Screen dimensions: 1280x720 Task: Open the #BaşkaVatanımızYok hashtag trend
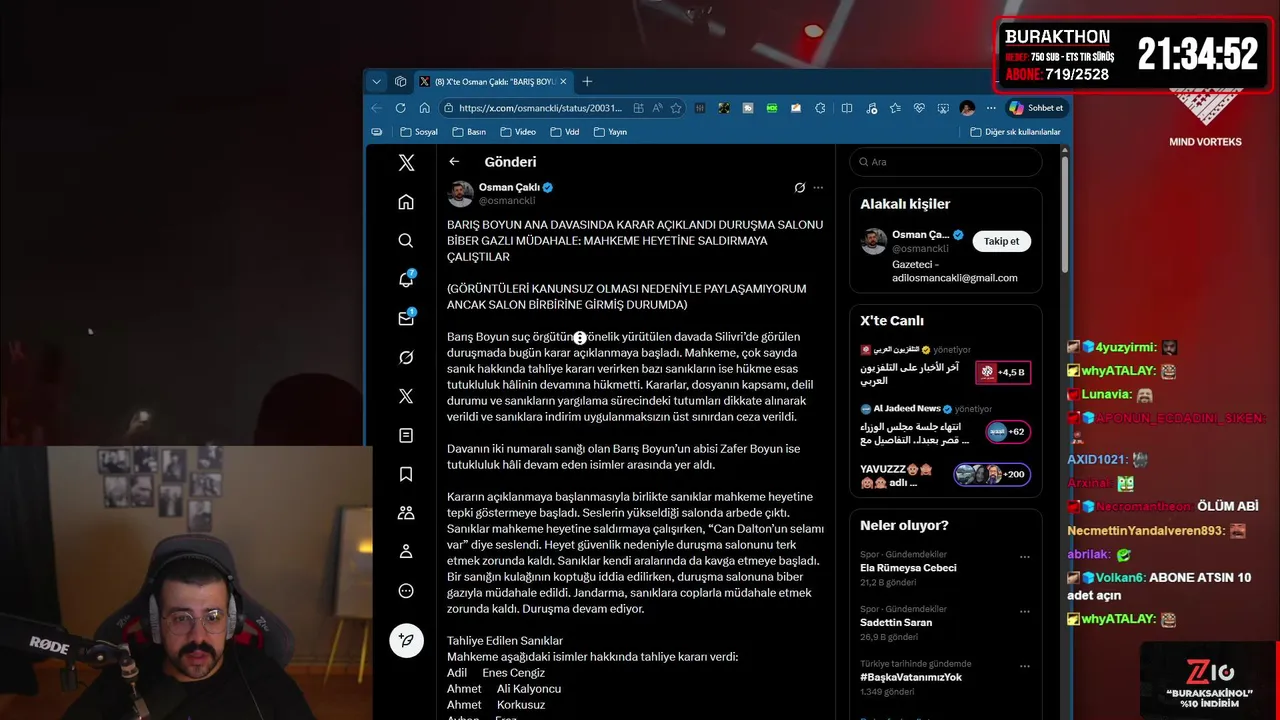[911, 677]
